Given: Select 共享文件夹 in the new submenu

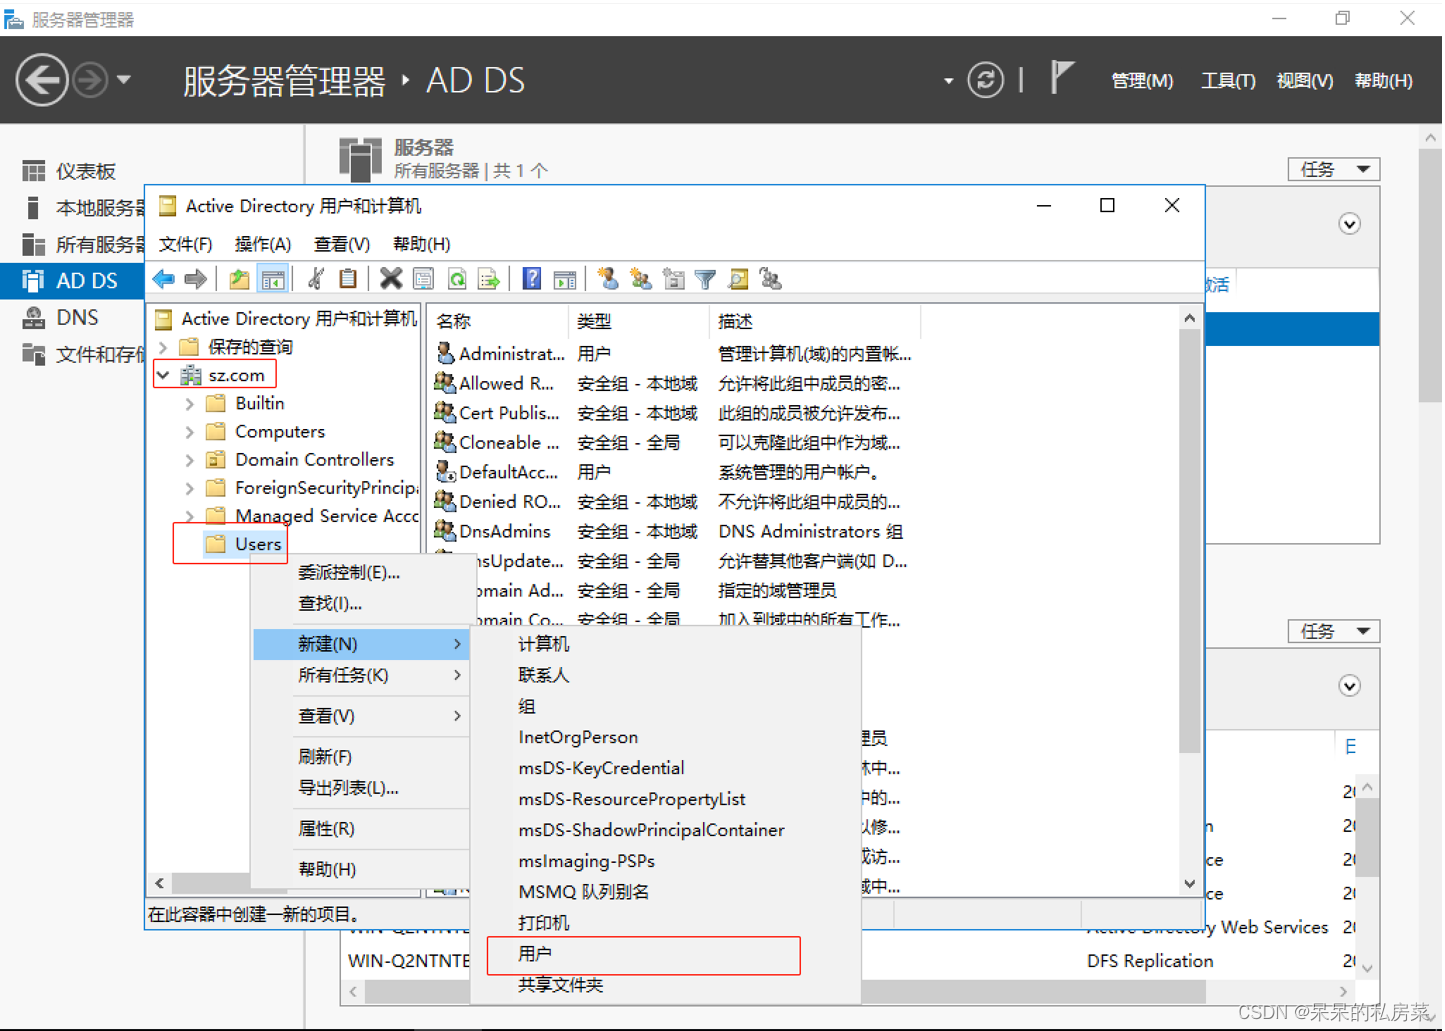Looking at the screenshot, I should (x=665, y=985).
